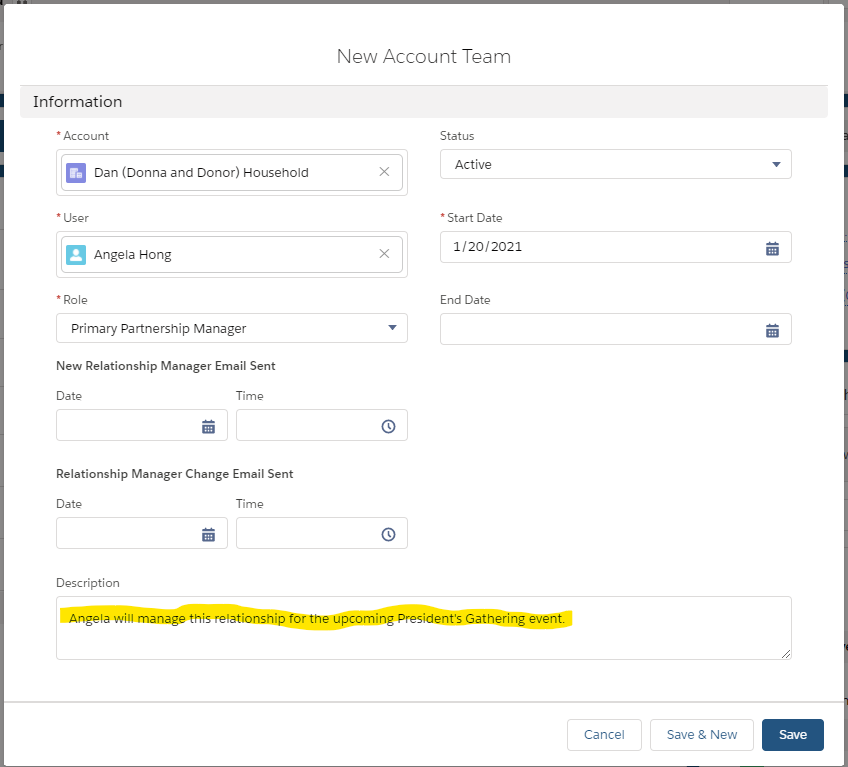Open the Start Date calendar picker

pos(772,248)
